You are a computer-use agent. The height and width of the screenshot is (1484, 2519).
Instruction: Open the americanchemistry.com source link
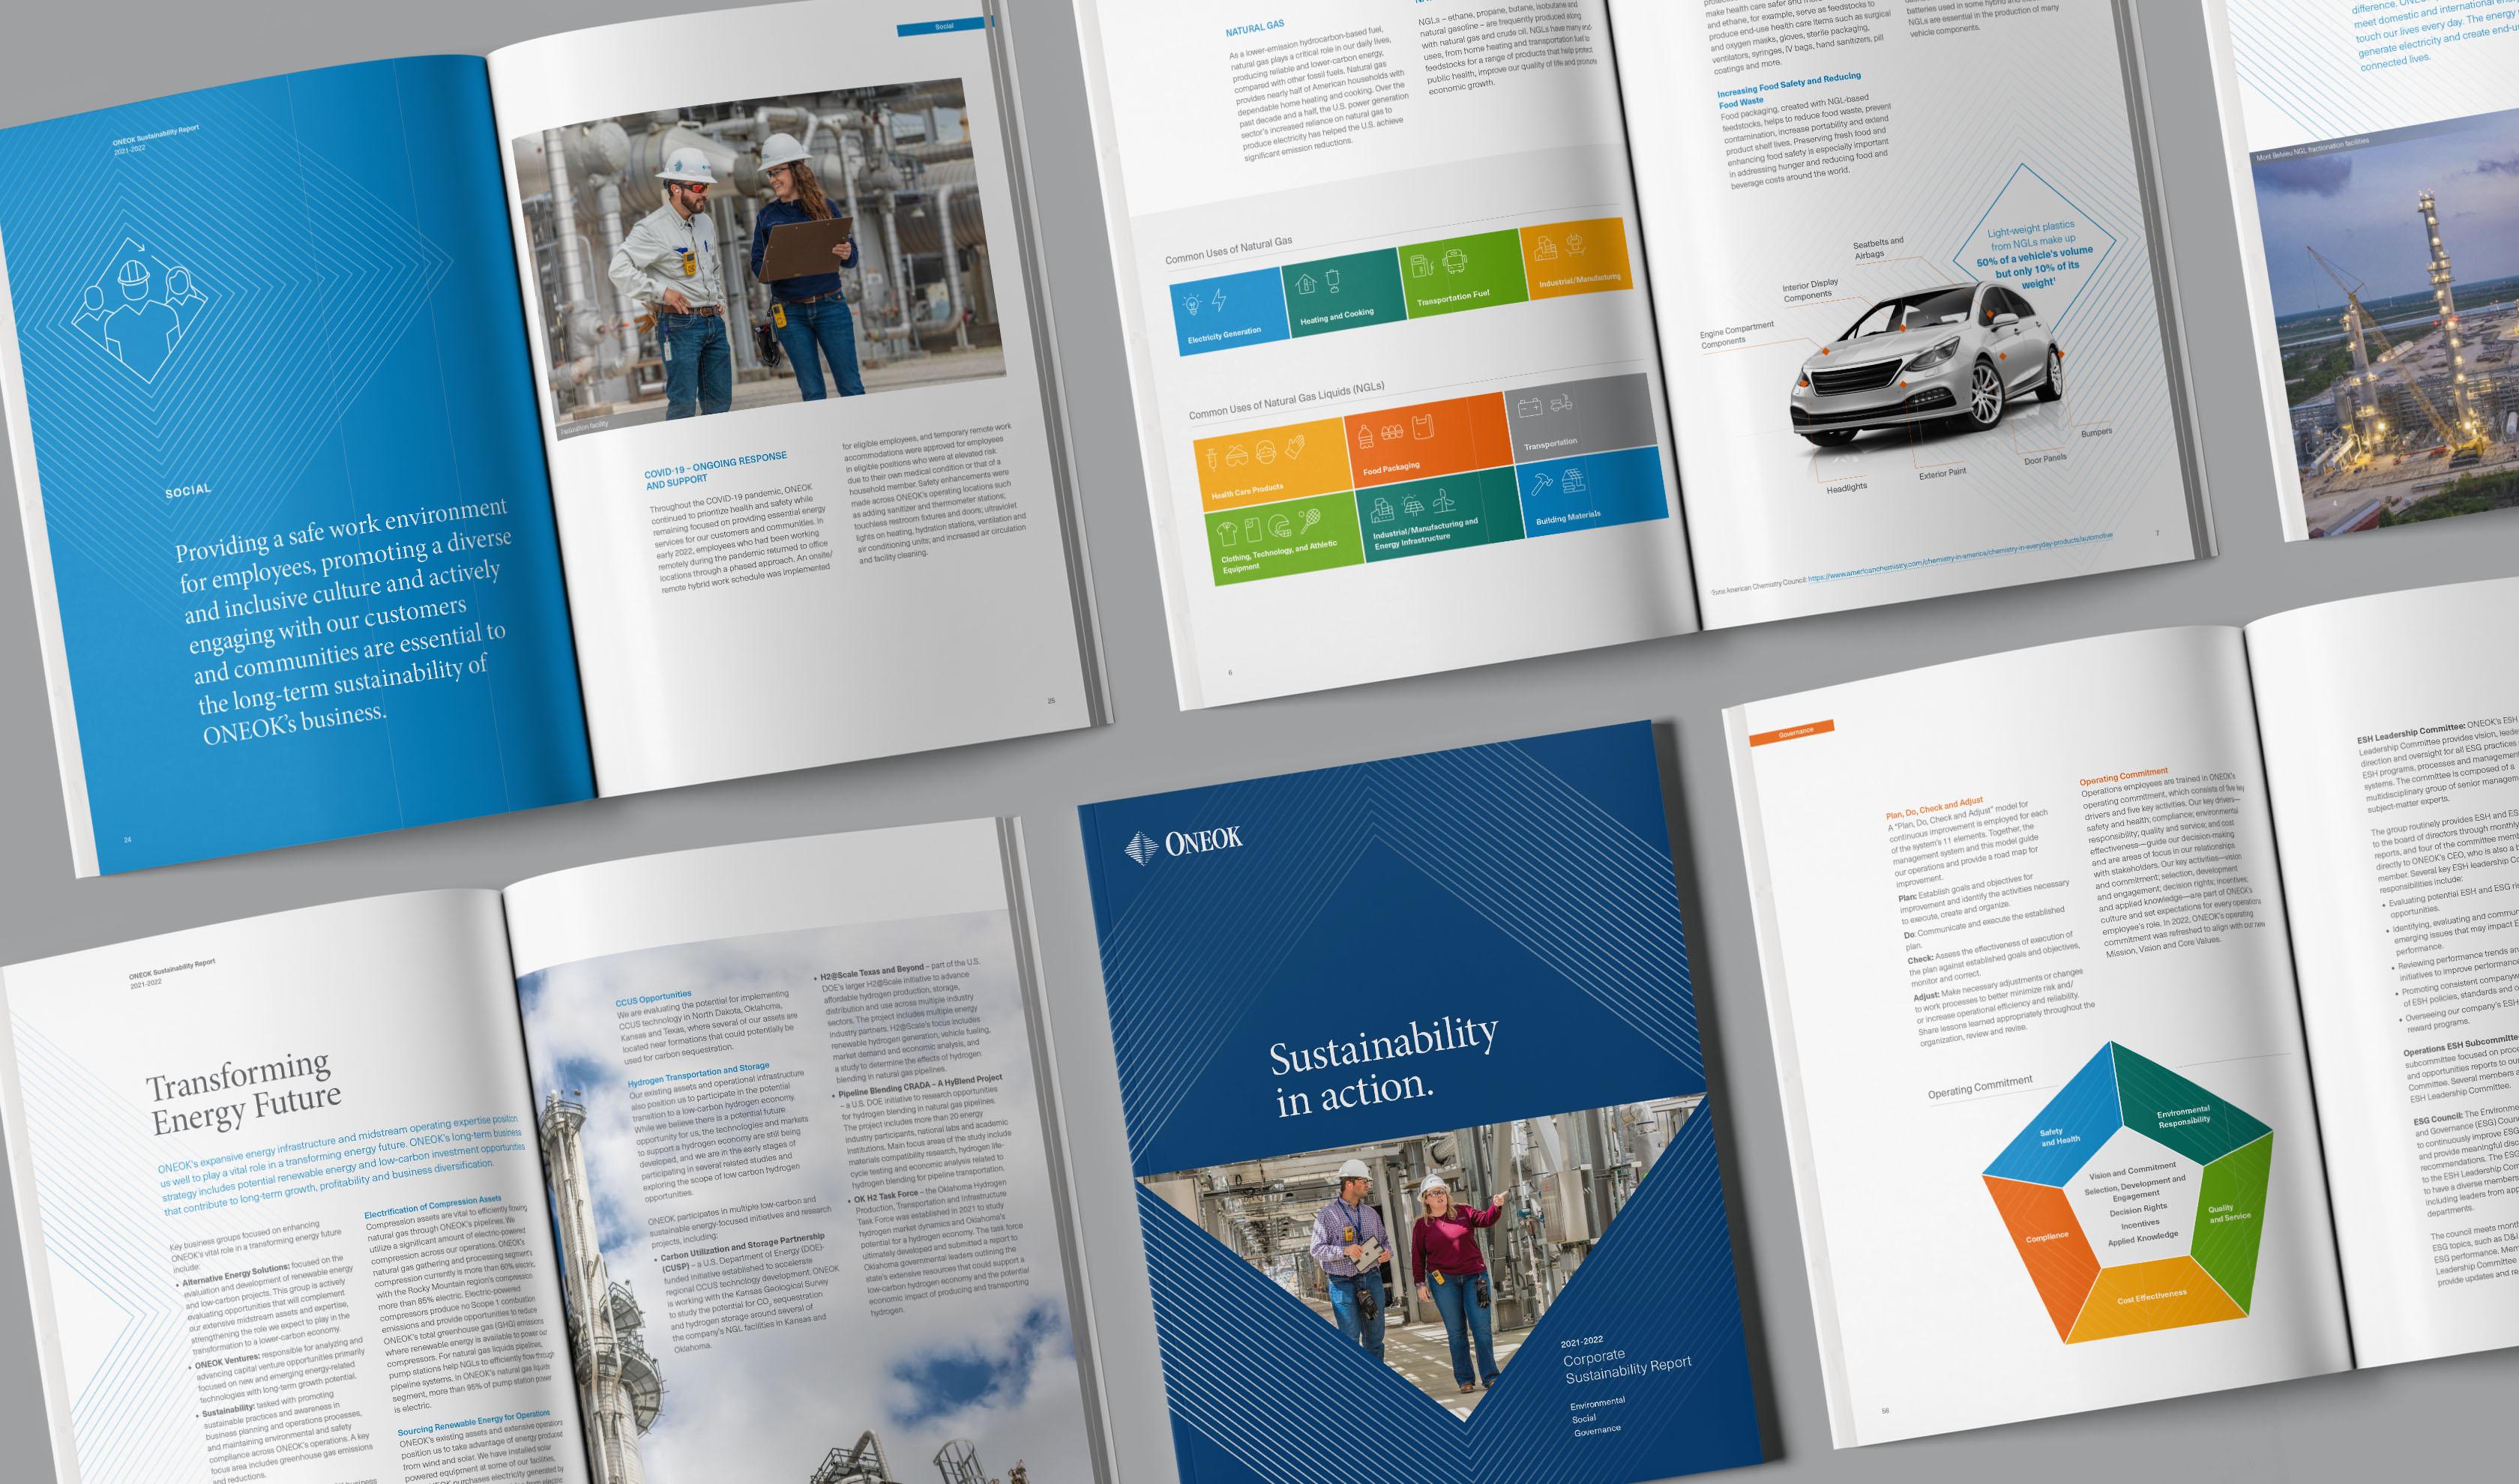(x=1960, y=557)
